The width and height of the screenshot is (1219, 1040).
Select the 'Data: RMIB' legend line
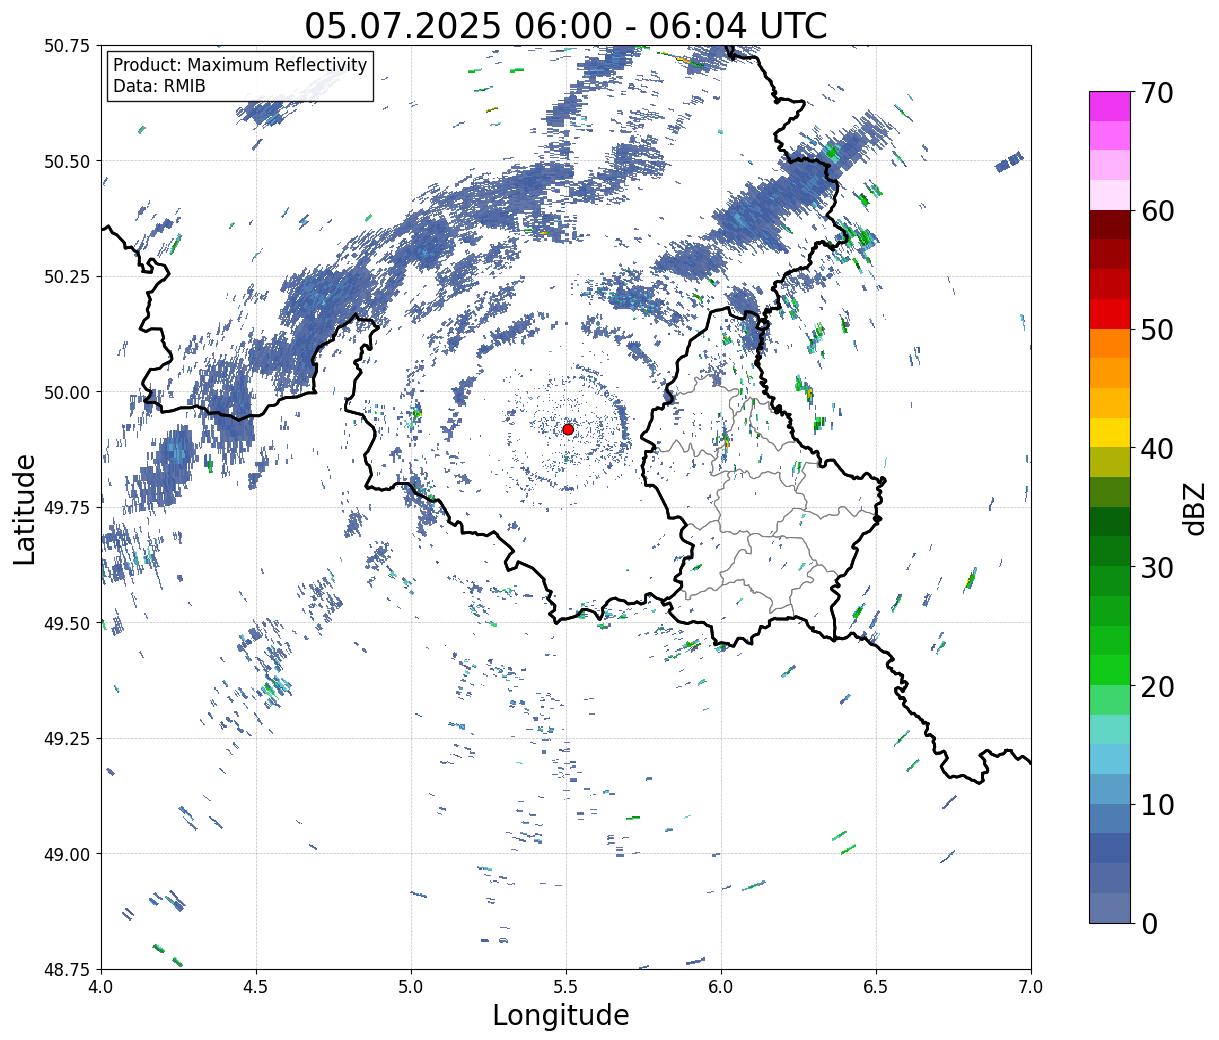tap(159, 86)
